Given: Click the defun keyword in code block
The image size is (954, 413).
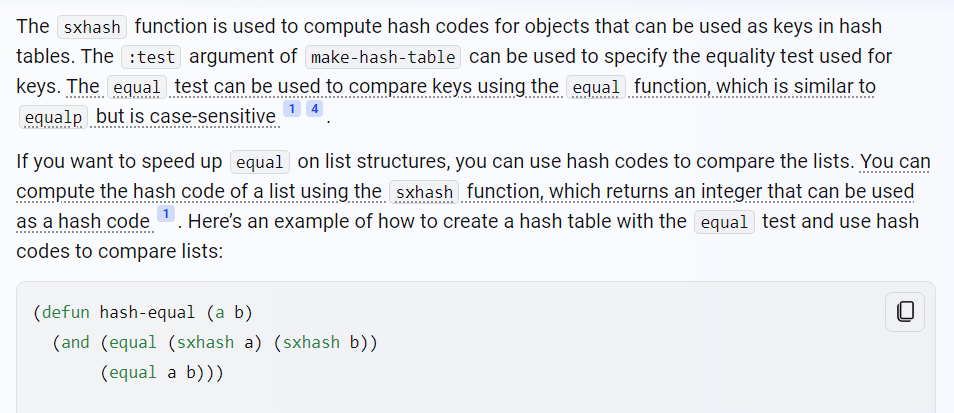Looking at the screenshot, I should pos(65,313).
